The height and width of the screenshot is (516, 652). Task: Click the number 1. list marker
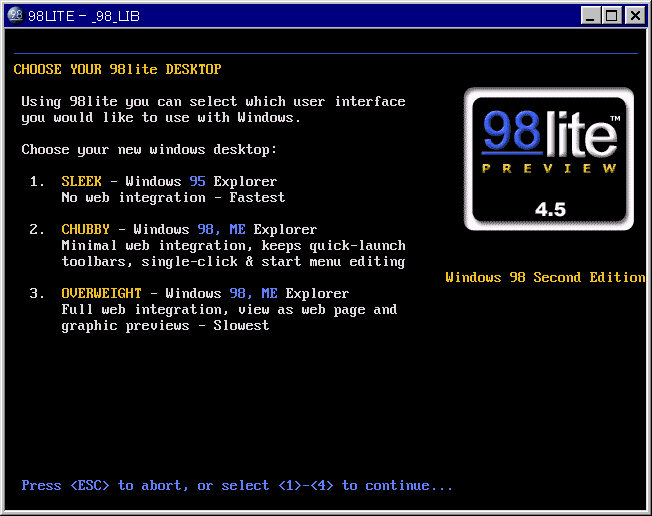point(37,182)
